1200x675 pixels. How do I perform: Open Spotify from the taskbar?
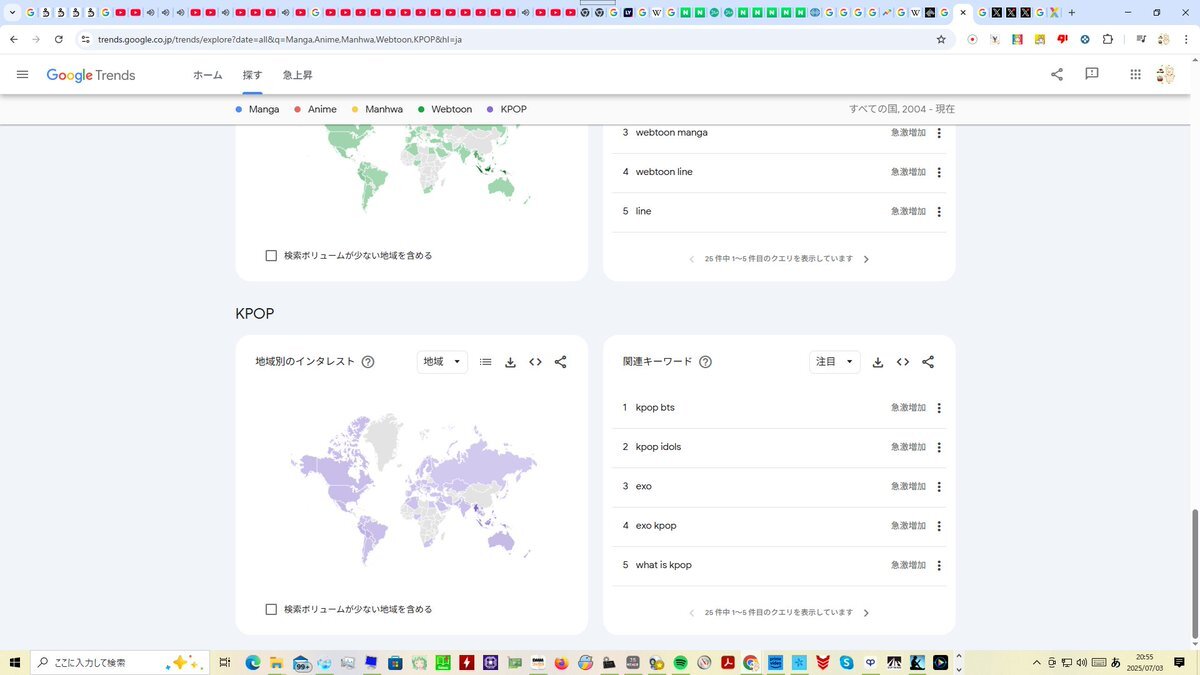[x=679, y=662]
